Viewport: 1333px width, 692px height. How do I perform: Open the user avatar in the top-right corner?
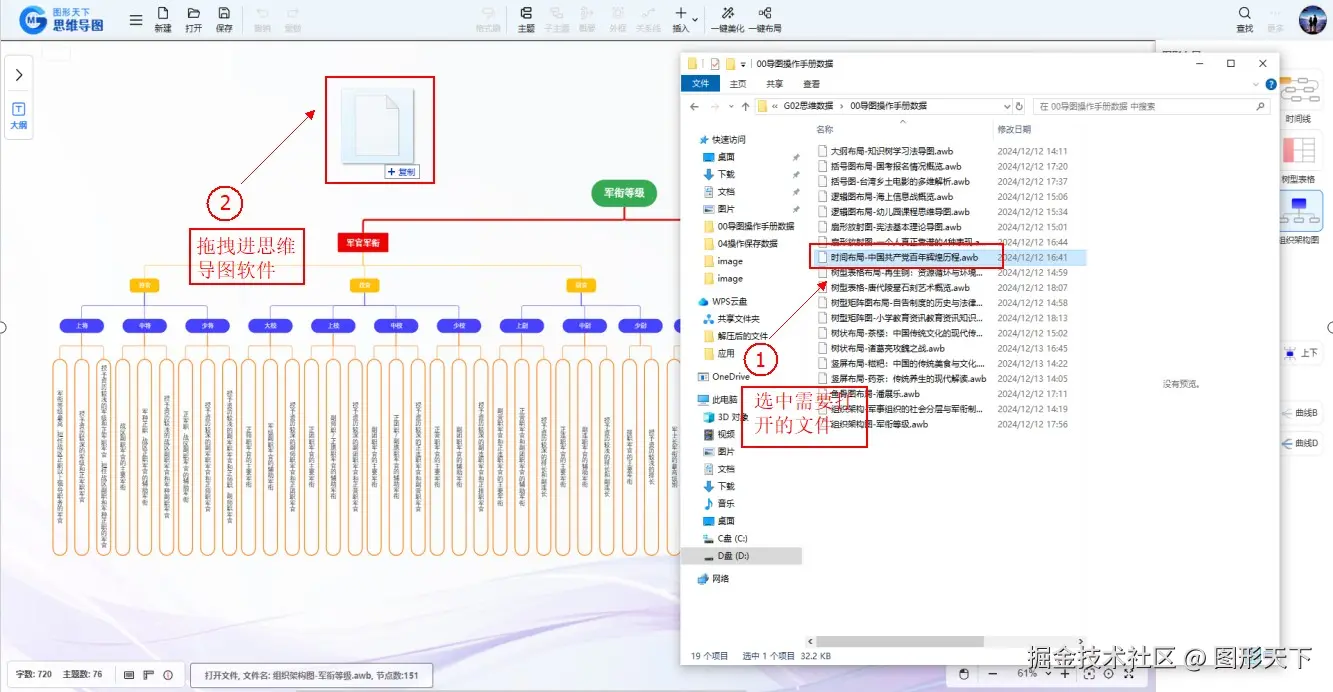(1312, 19)
